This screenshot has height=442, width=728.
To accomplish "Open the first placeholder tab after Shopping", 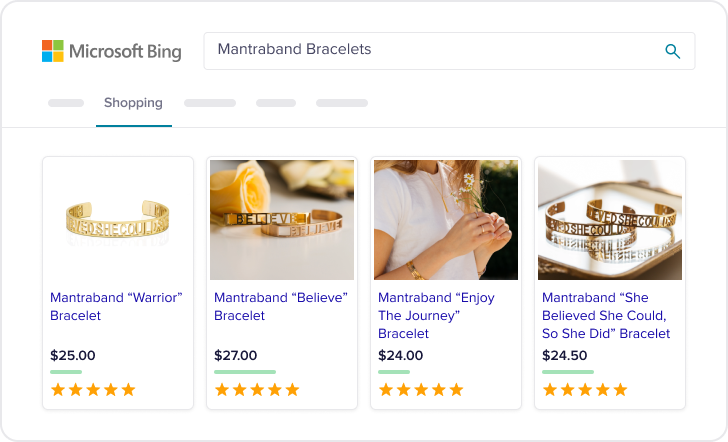I will point(210,103).
